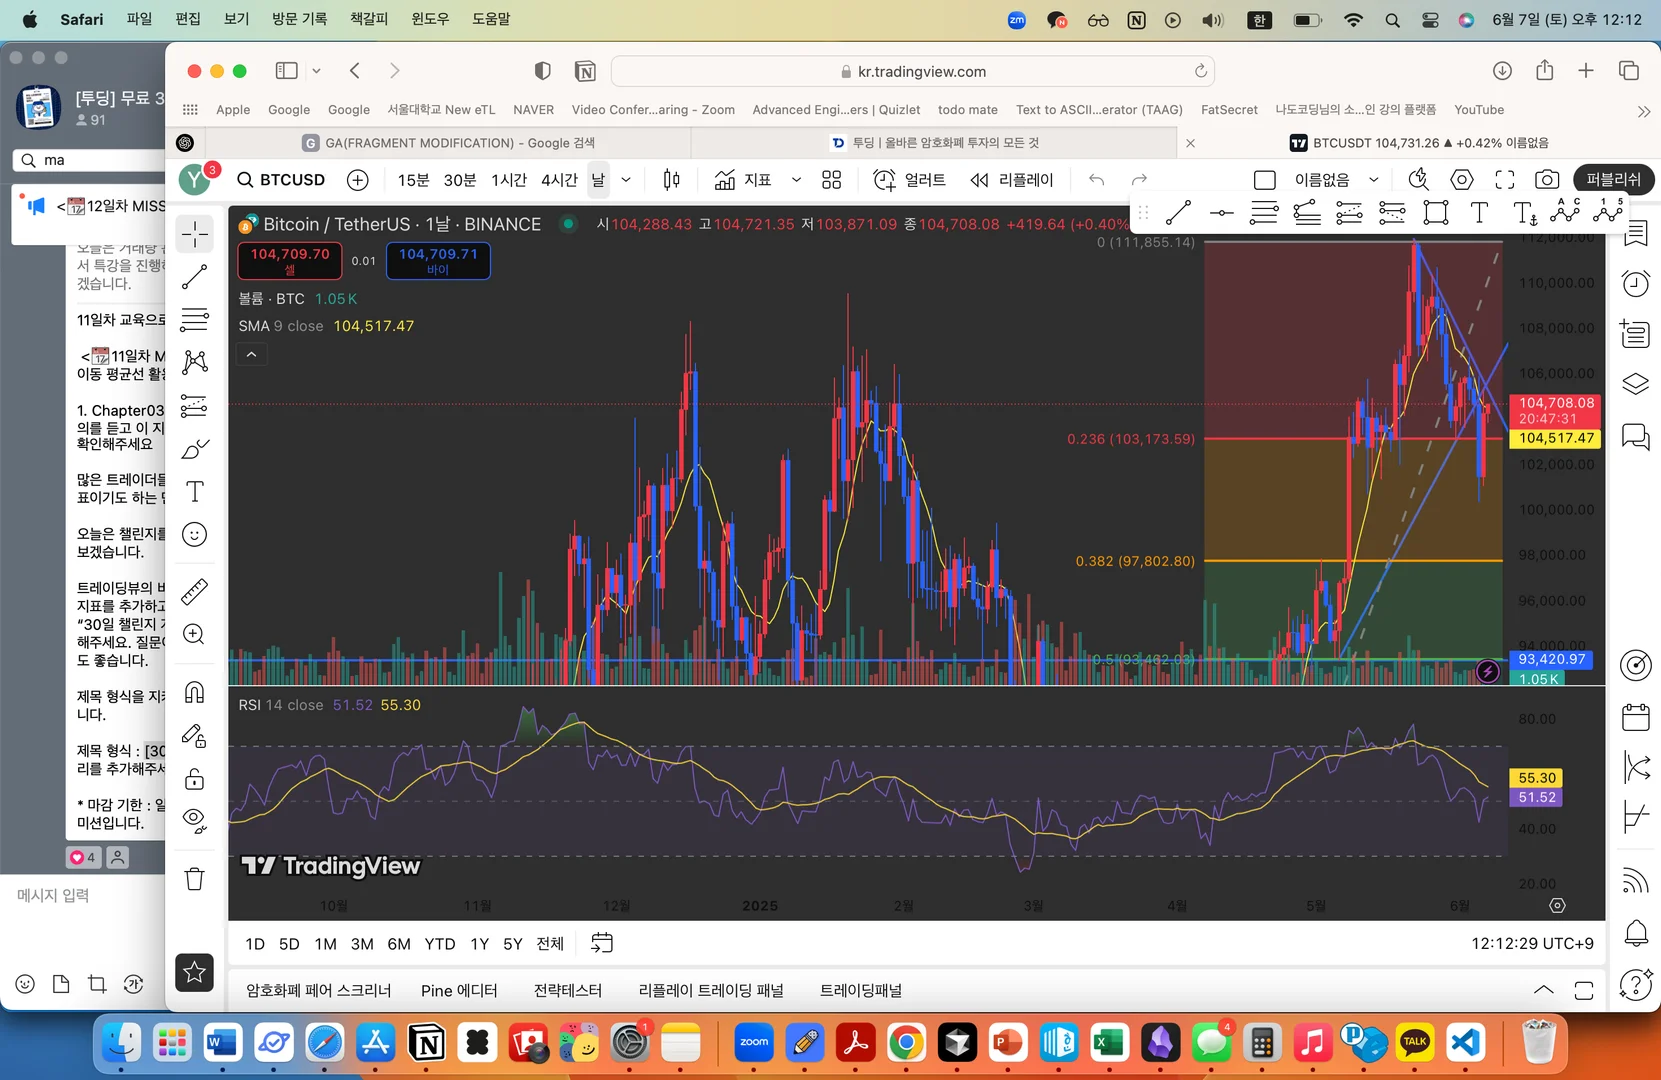The width and height of the screenshot is (1661, 1080).
Task: Pick ABCD pattern in floating drawing toolbar
Action: (x=1565, y=212)
